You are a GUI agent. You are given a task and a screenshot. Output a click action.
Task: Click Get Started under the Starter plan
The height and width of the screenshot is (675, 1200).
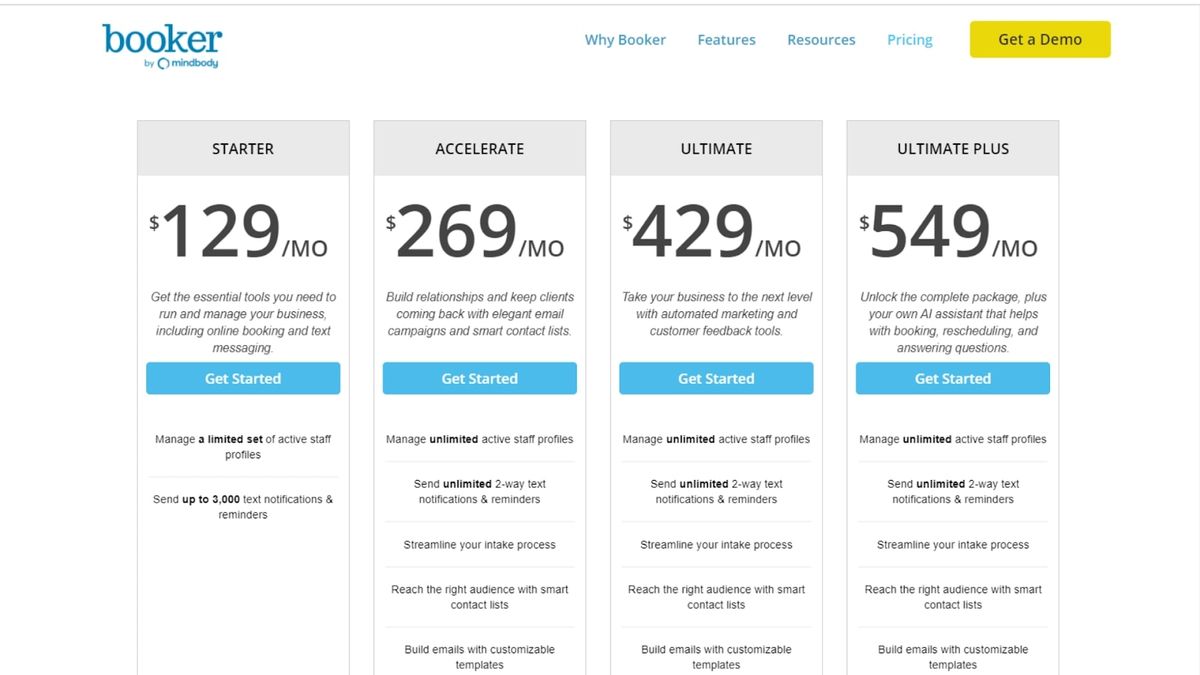point(243,378)
